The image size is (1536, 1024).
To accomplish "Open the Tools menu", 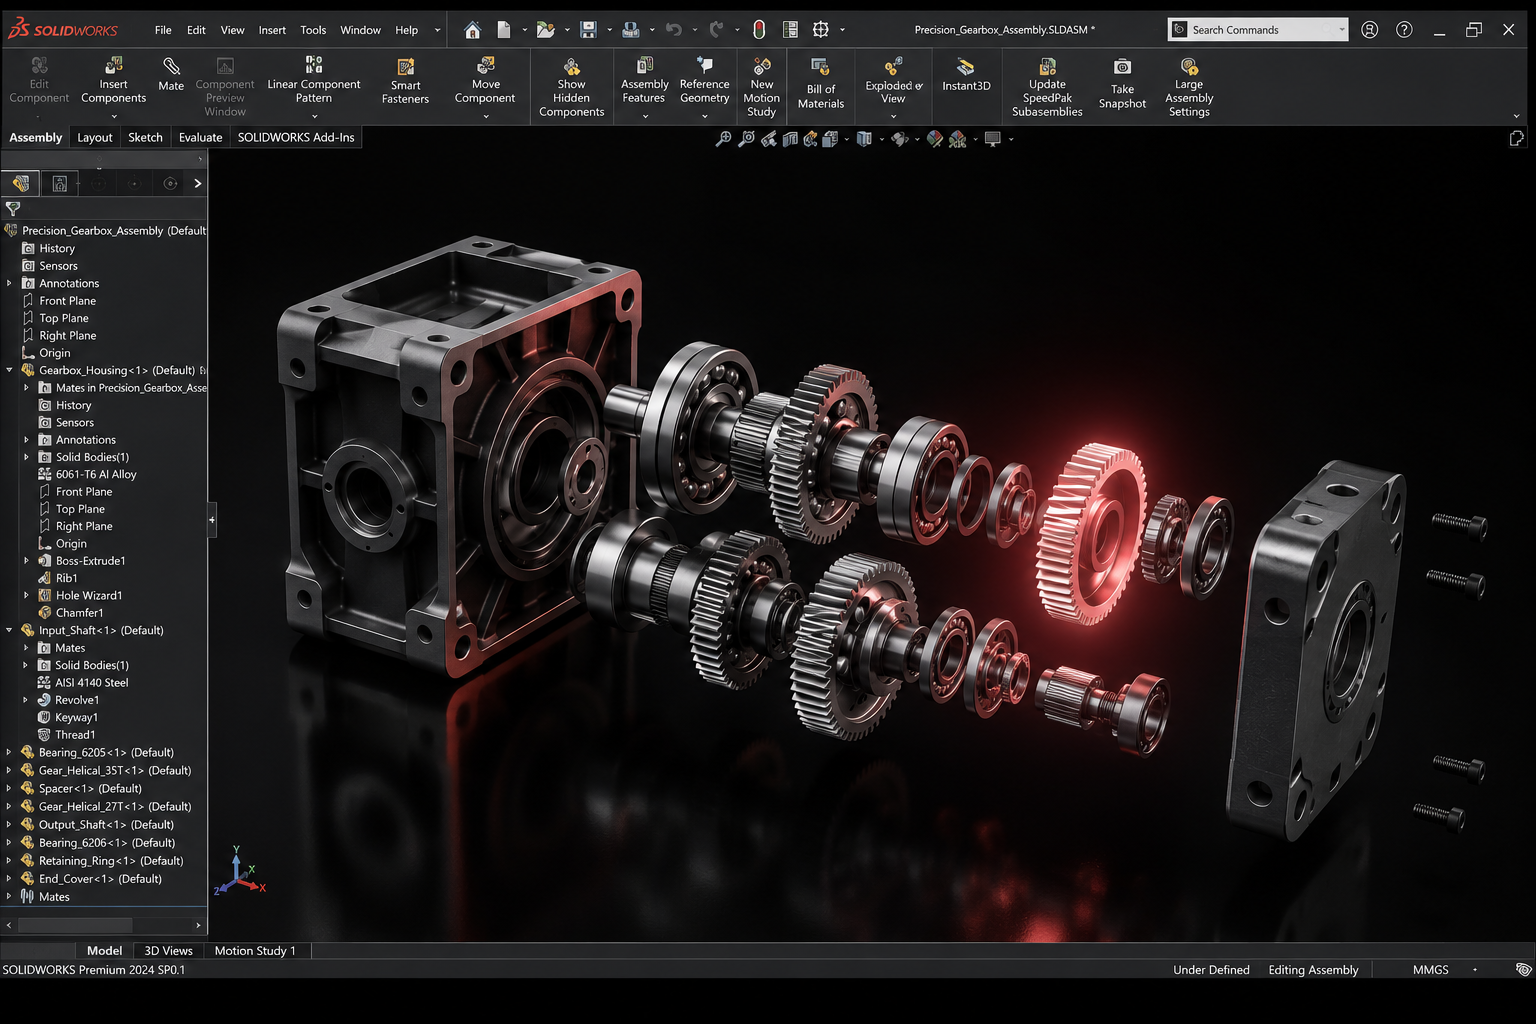I will click(x=313, y=30).
